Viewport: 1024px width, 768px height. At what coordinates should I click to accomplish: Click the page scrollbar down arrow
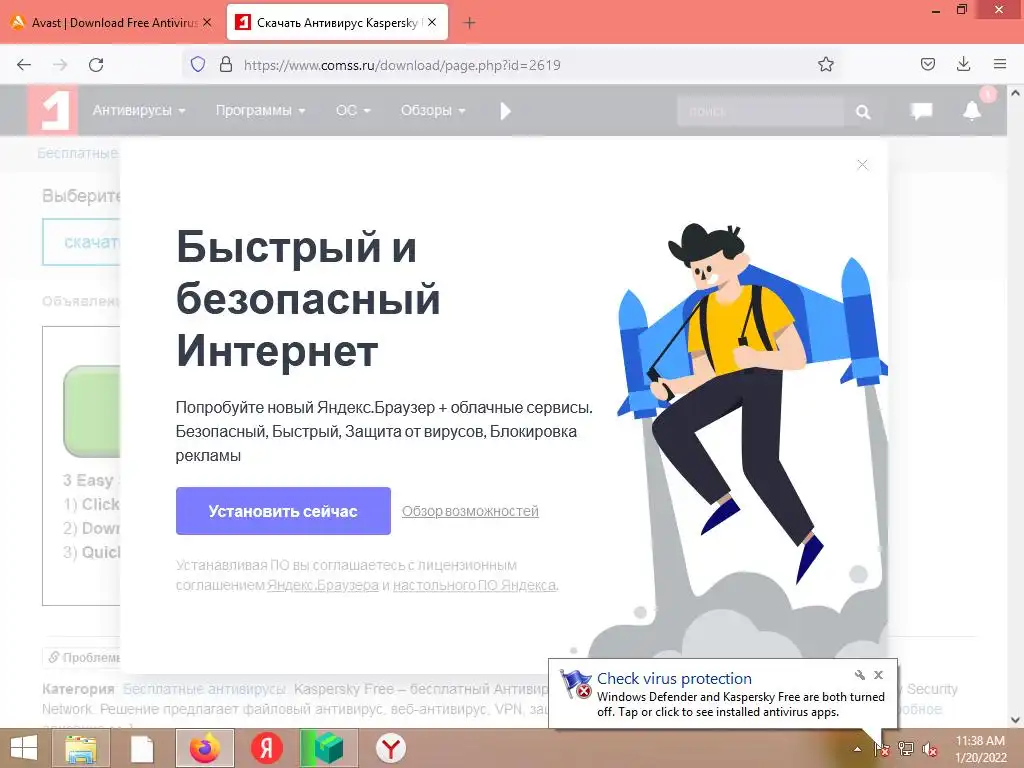coord(1016,720)
